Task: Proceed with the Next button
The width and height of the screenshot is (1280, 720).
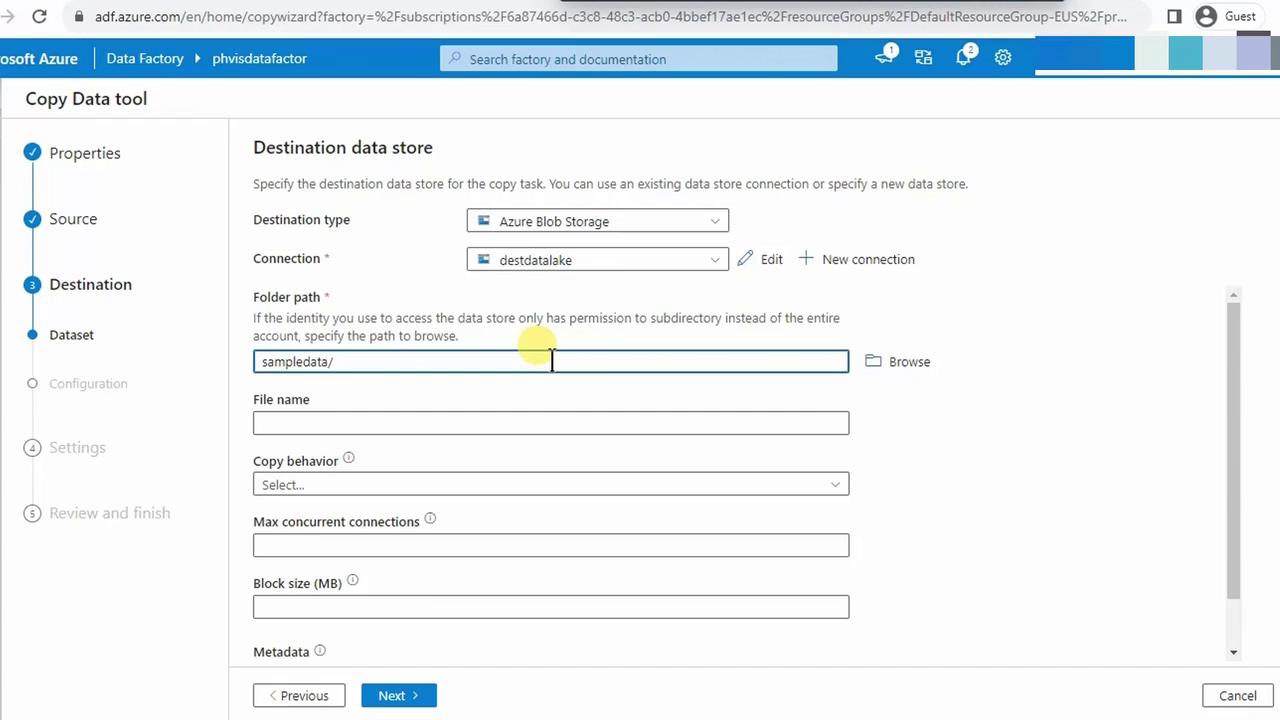Action: (399, 696)
